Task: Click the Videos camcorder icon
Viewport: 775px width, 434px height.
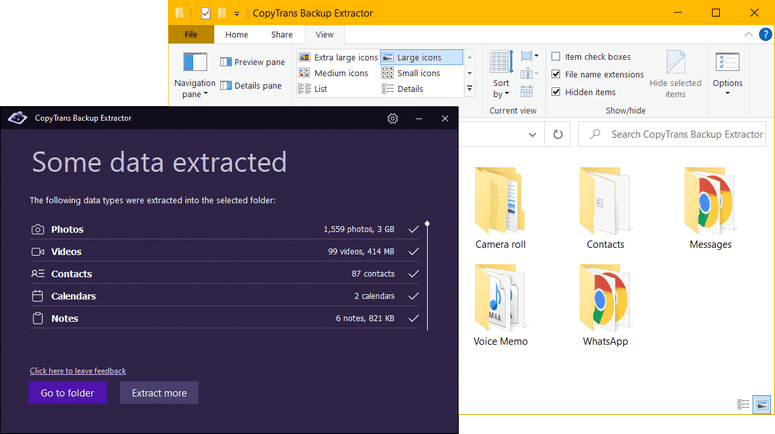Action: [x=38, y=252]
